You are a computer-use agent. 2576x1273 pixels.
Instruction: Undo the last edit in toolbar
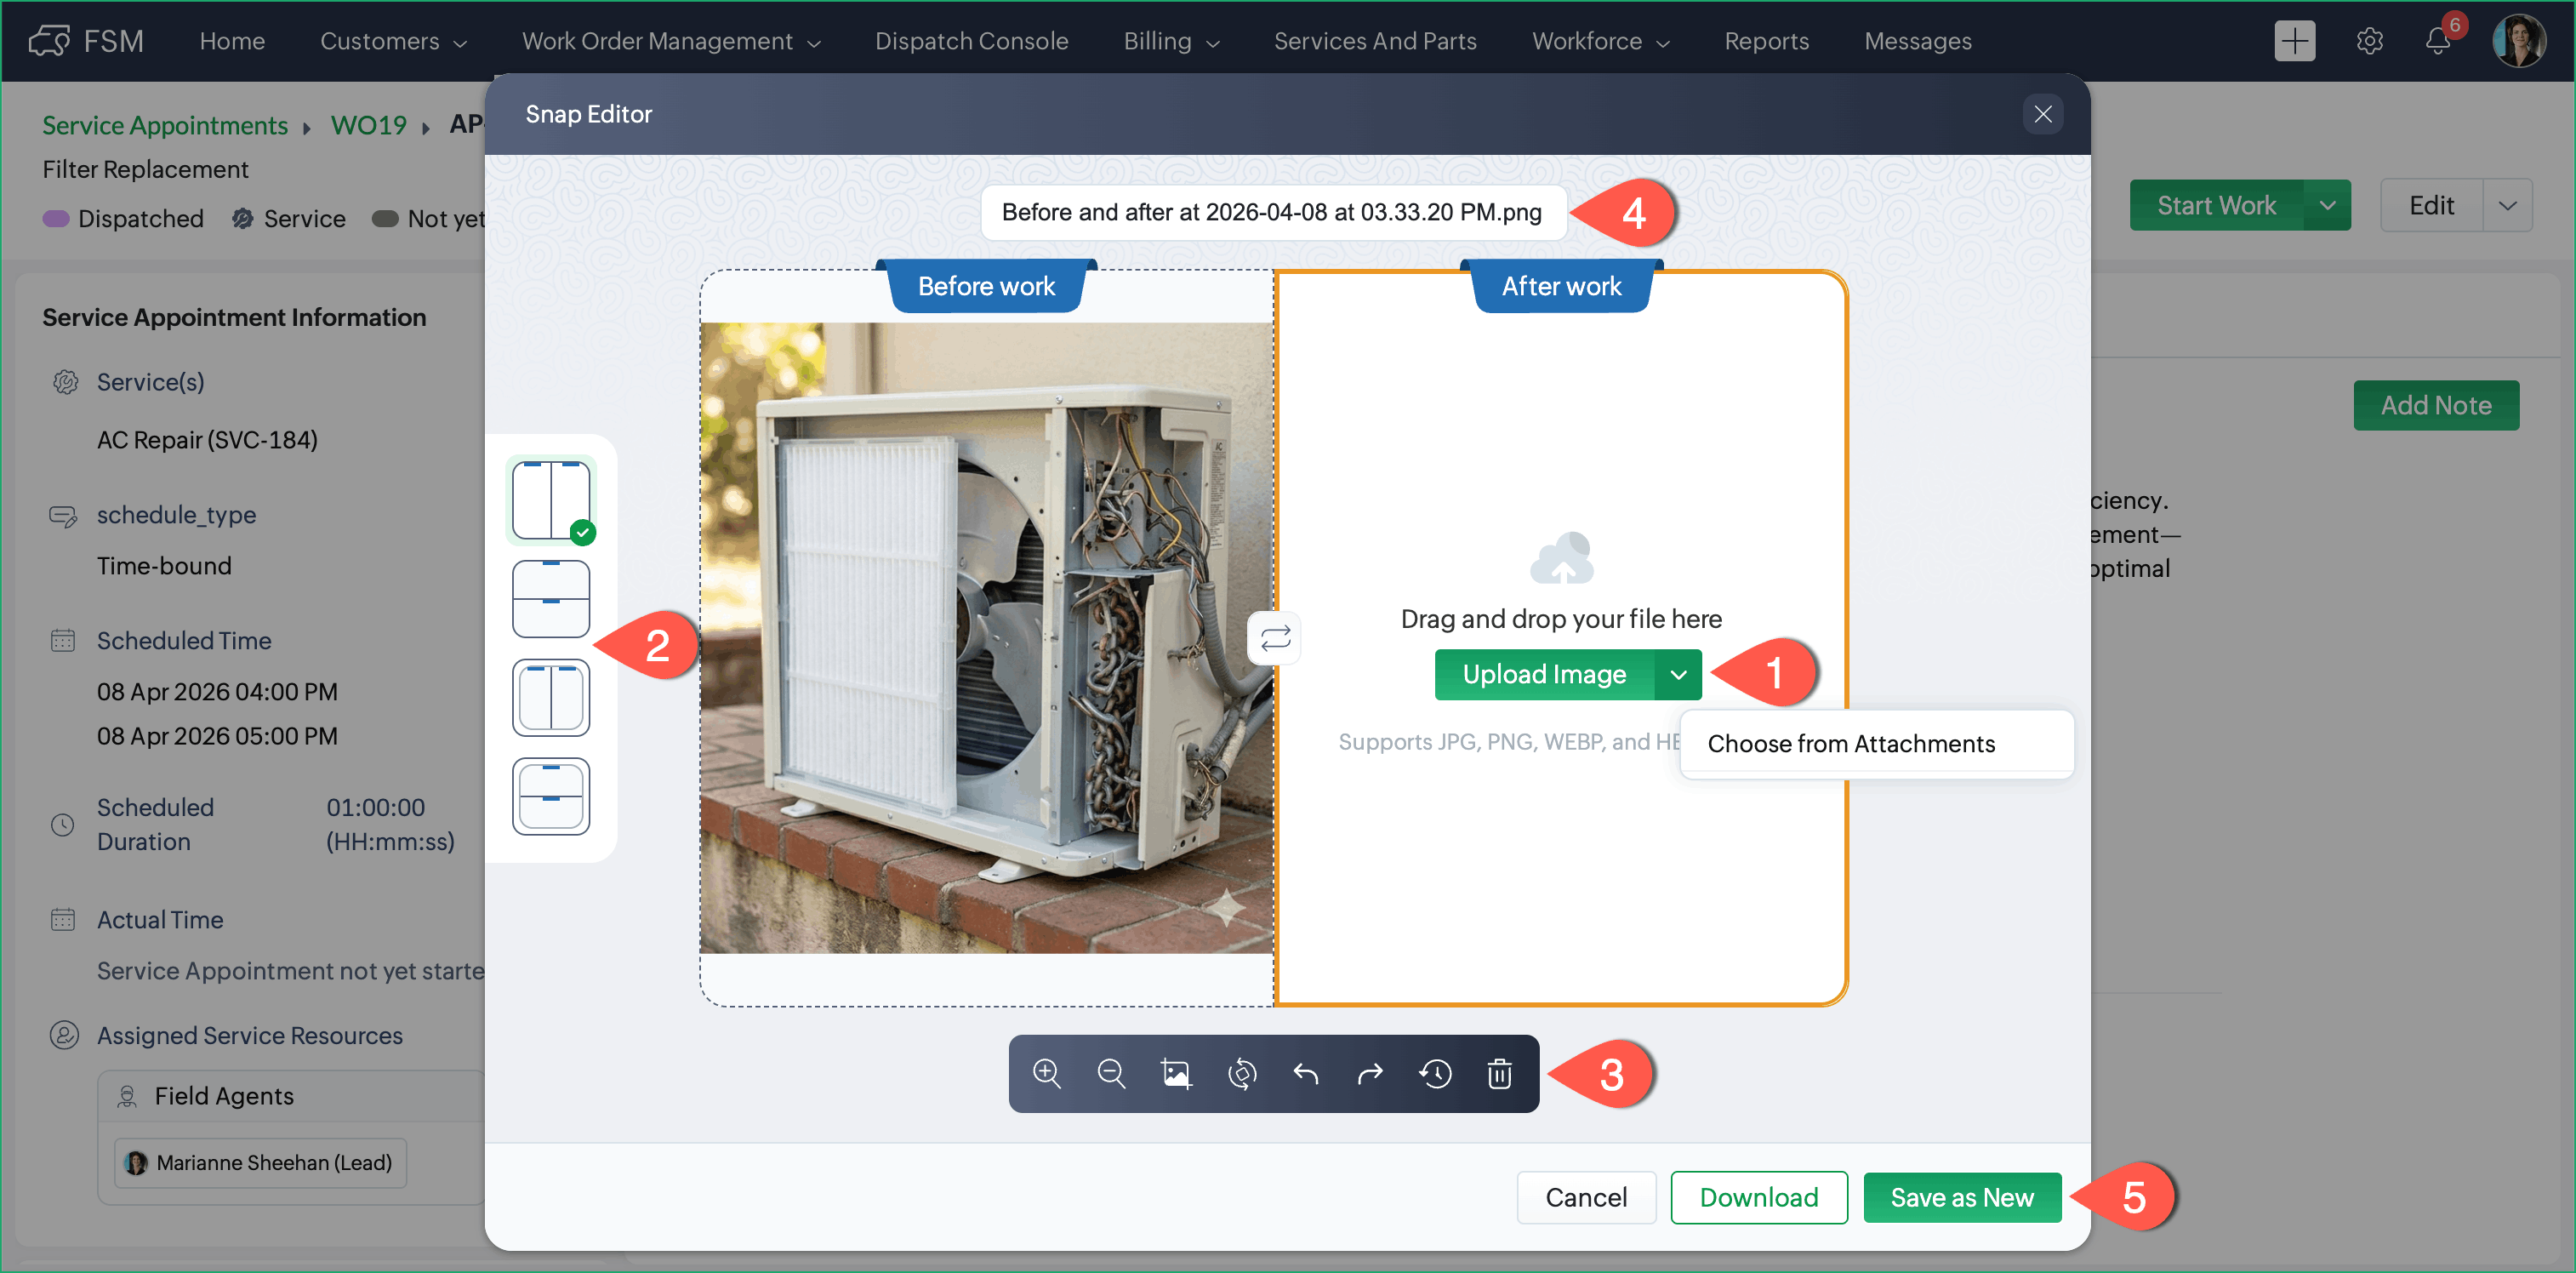click(1306, 1073)
